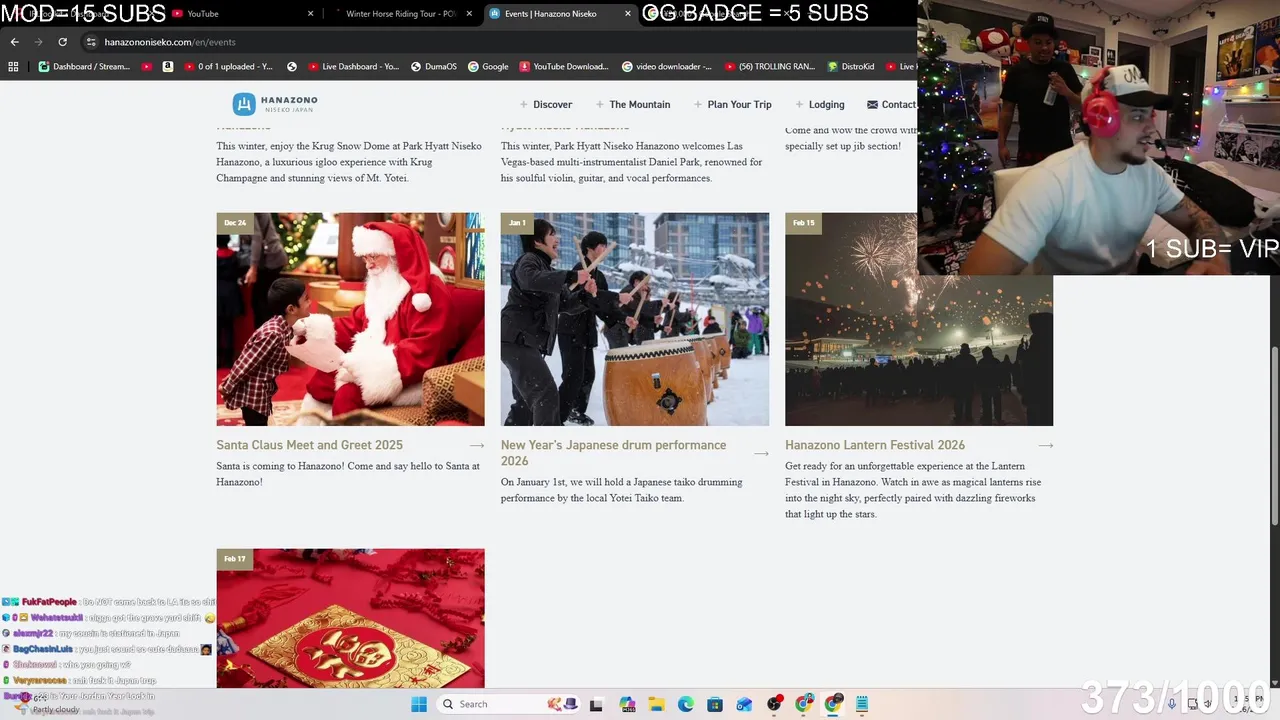Open the Amazon bookmark icon

coord(167,67)
